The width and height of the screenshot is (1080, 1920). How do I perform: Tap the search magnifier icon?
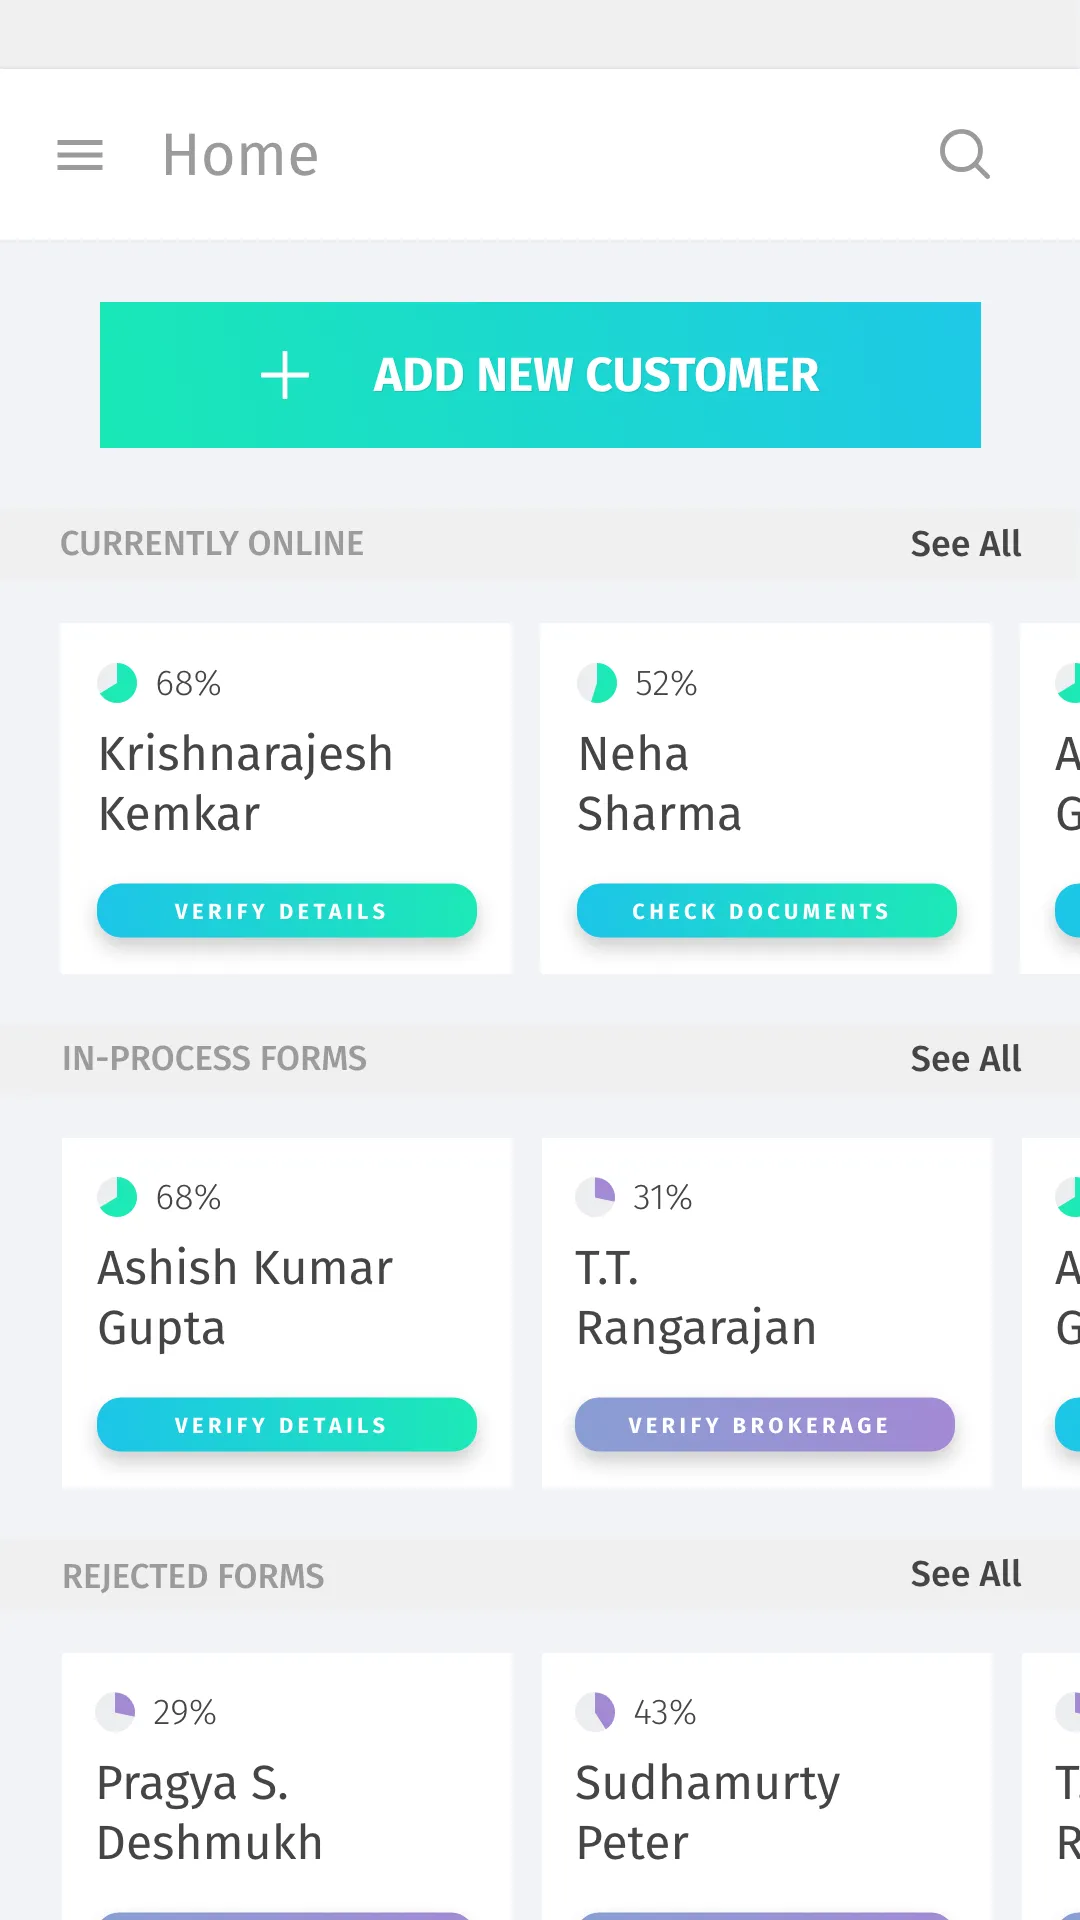[x=965, y=155]
